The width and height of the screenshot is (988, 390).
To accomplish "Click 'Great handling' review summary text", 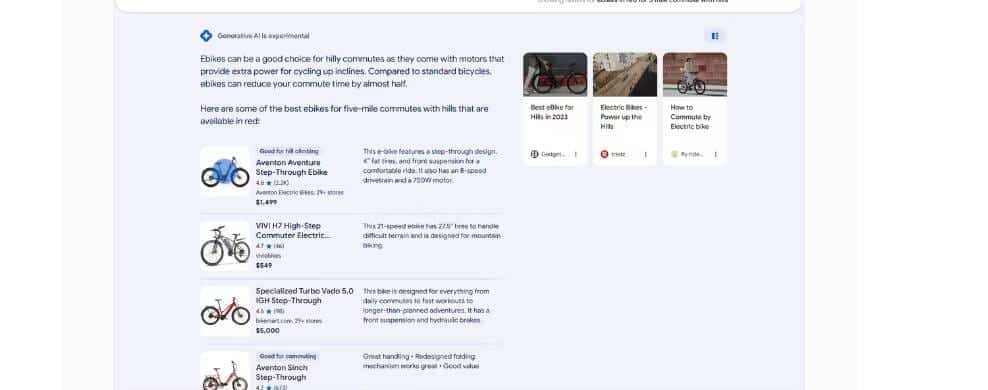I will pos(420,361).
